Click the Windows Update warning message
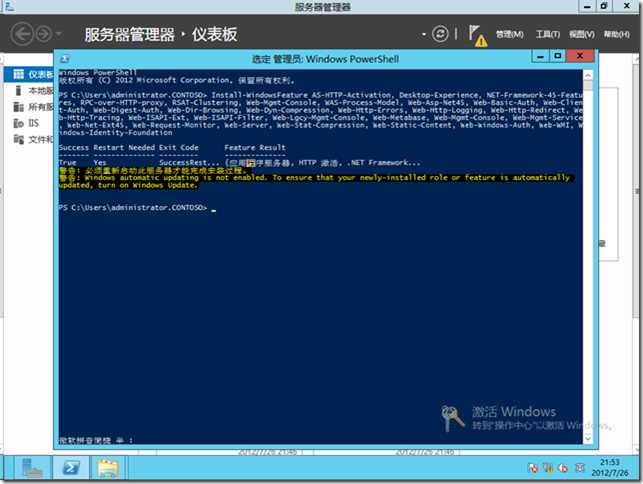 315,181
